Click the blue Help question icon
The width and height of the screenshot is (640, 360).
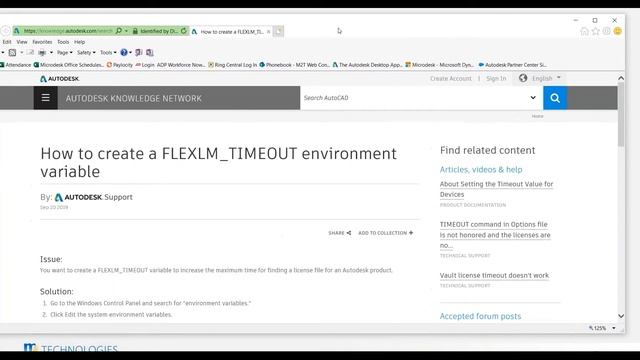(x=124, y=53)
